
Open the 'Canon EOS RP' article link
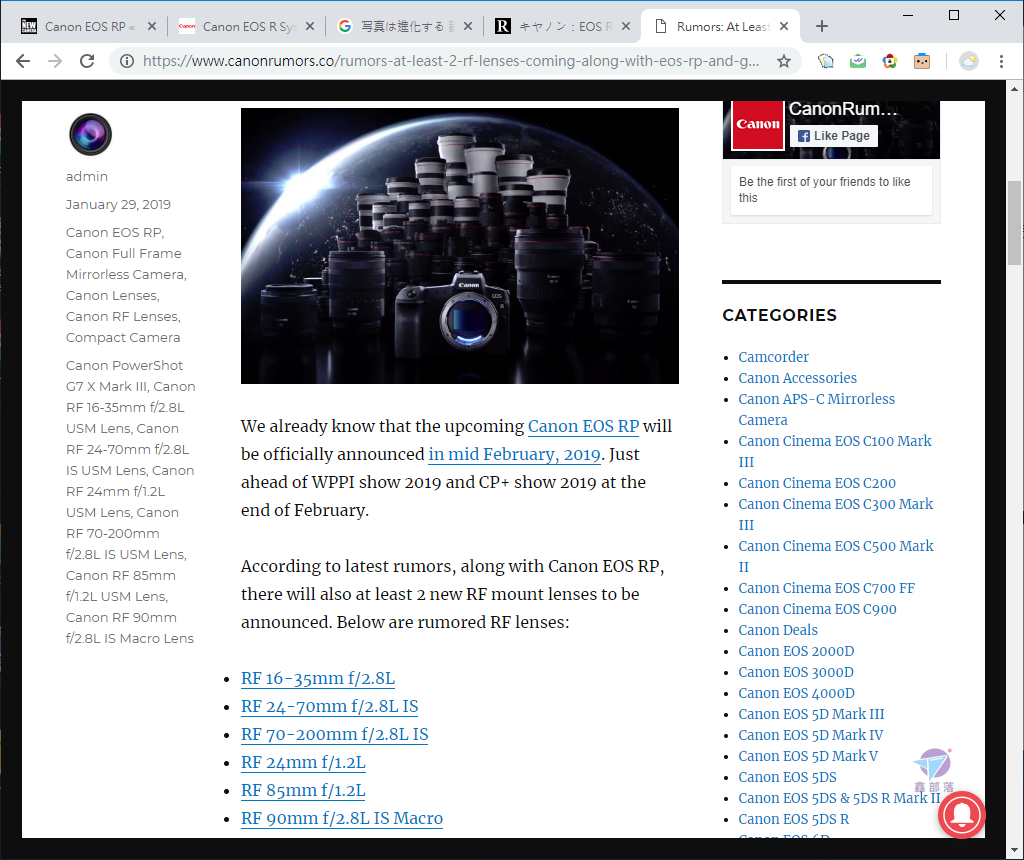coord(583,426)
